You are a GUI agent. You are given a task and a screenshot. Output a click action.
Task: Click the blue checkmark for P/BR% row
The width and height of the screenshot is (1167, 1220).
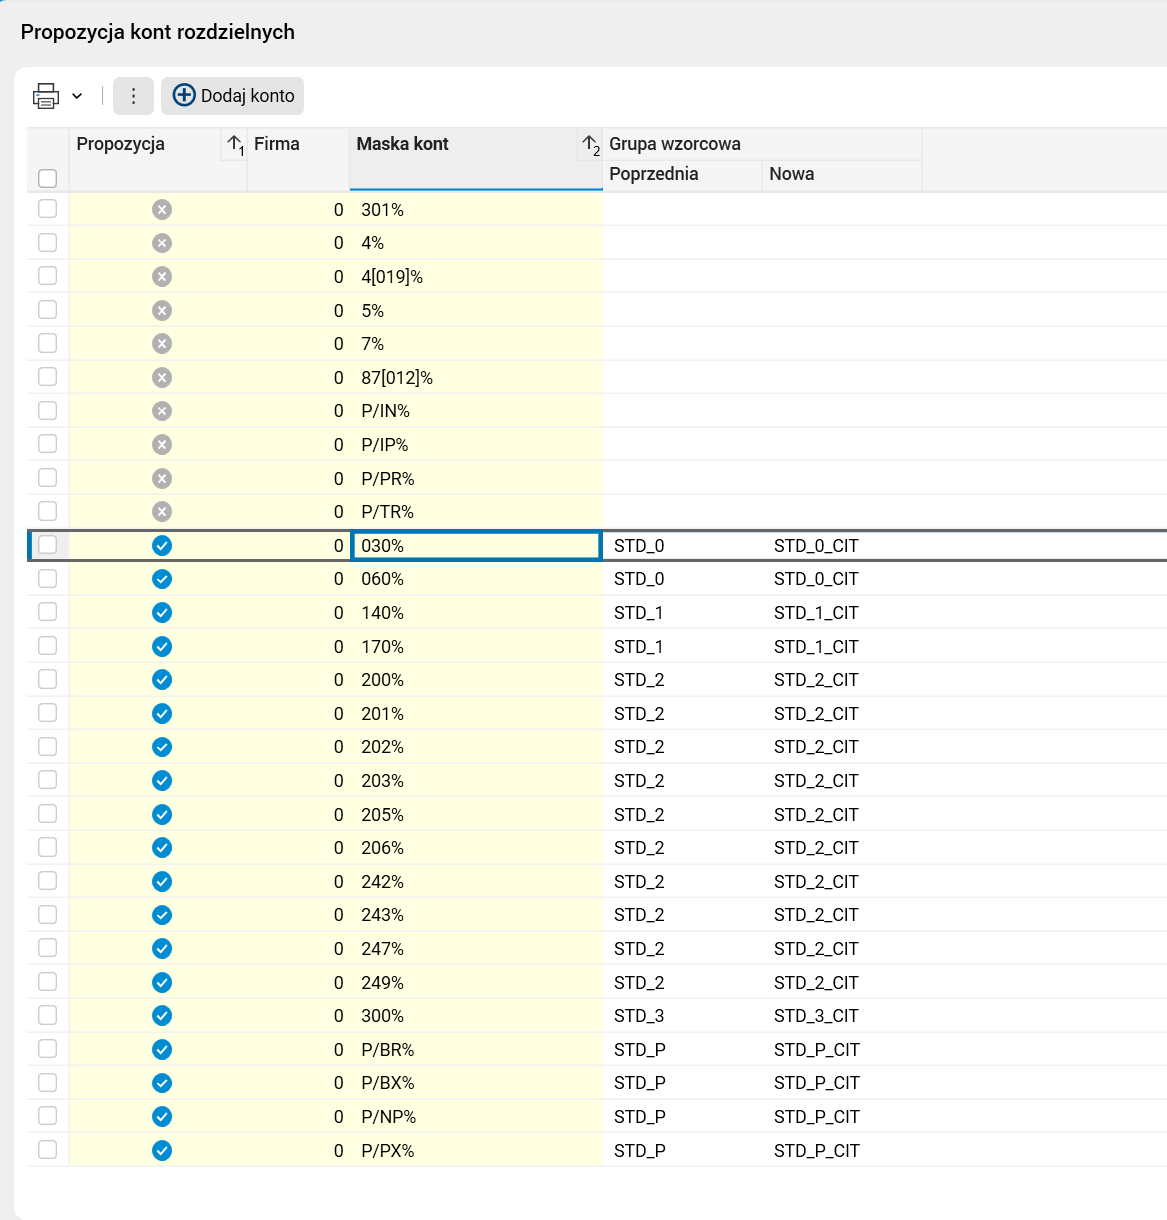point(162,1049)
